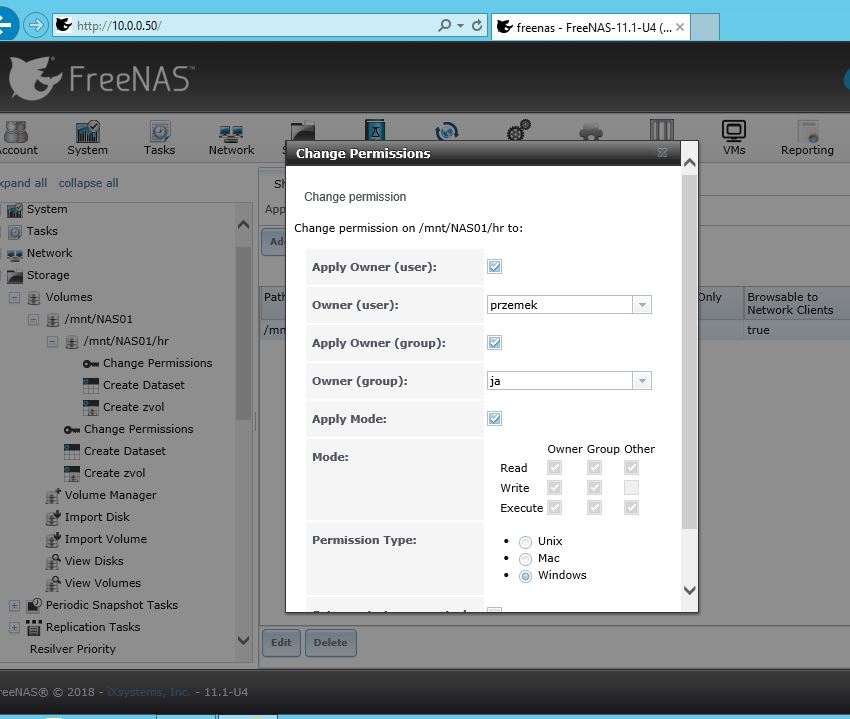
Task: Open View Disks in the tree
Action: point(94,561)
